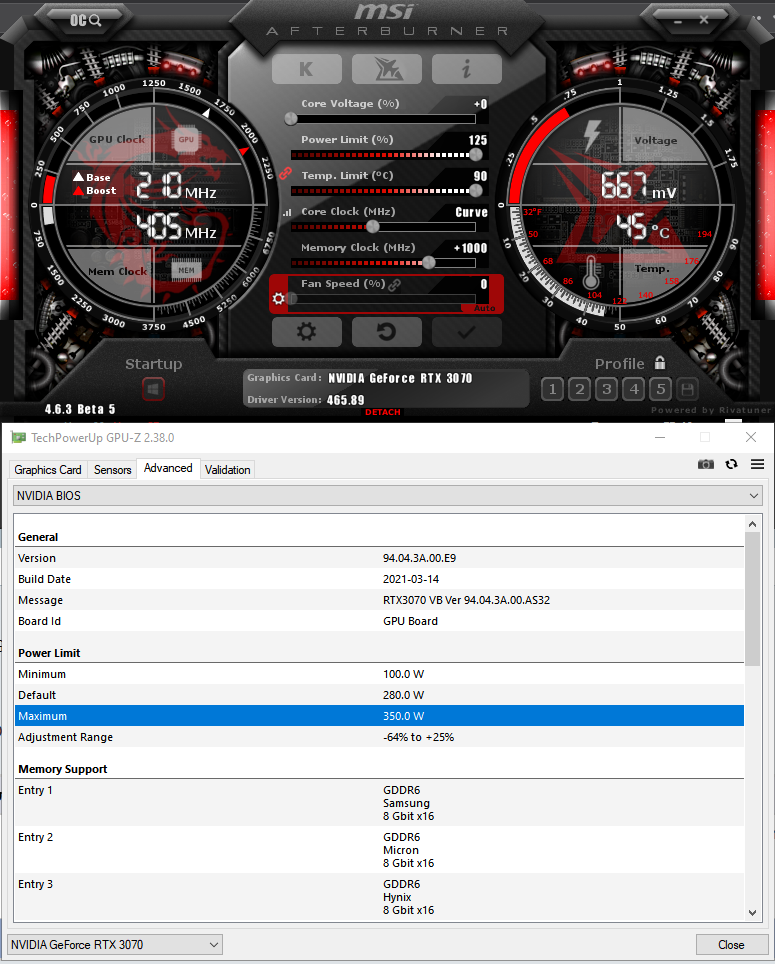Click the Power Limit slider handle
This screenshot has width=775, height=964.
pyautogui.click(x=476, y=155)
